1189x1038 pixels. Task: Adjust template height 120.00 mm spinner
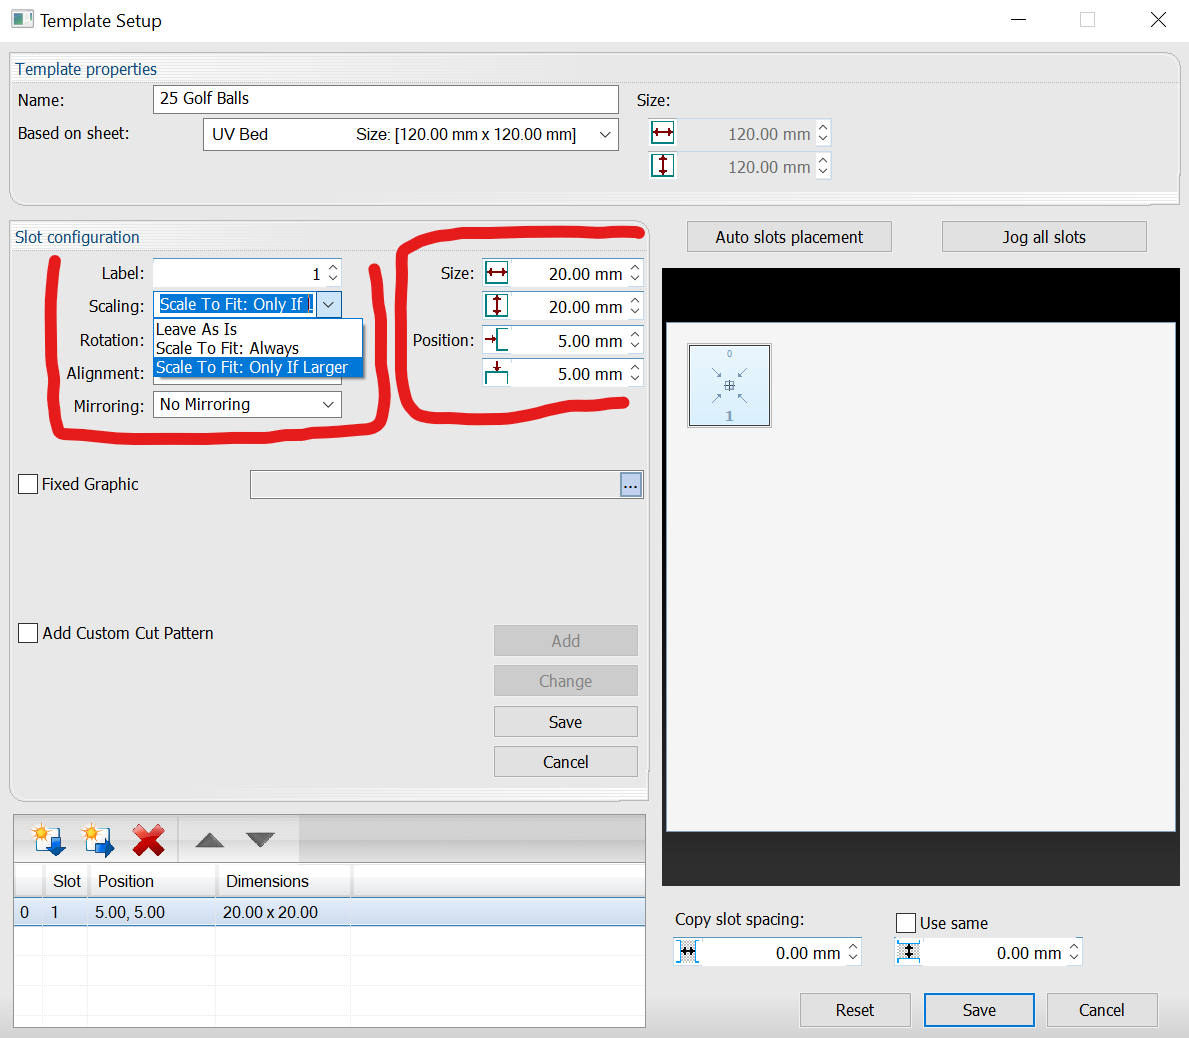coord(824,166)
